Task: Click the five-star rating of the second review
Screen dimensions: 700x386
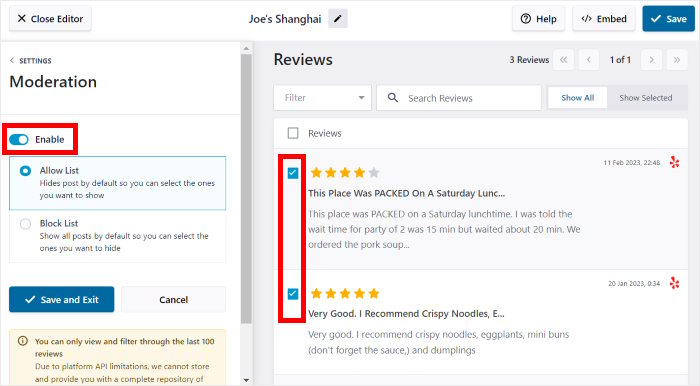Action: click(x=345, y=294)
